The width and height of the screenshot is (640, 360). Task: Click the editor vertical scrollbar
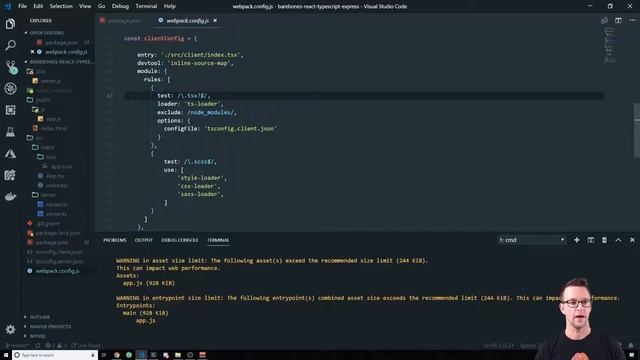tap(637, 130)
